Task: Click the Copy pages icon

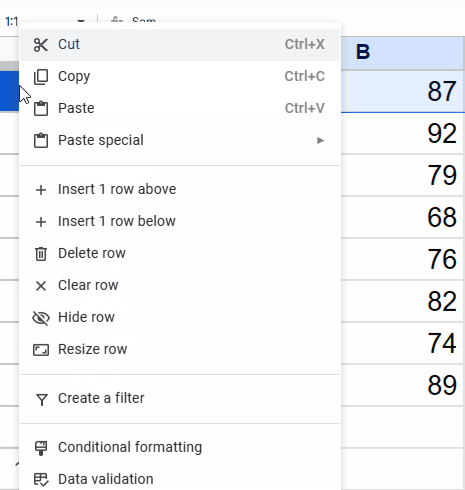Action: pos(41,77)
